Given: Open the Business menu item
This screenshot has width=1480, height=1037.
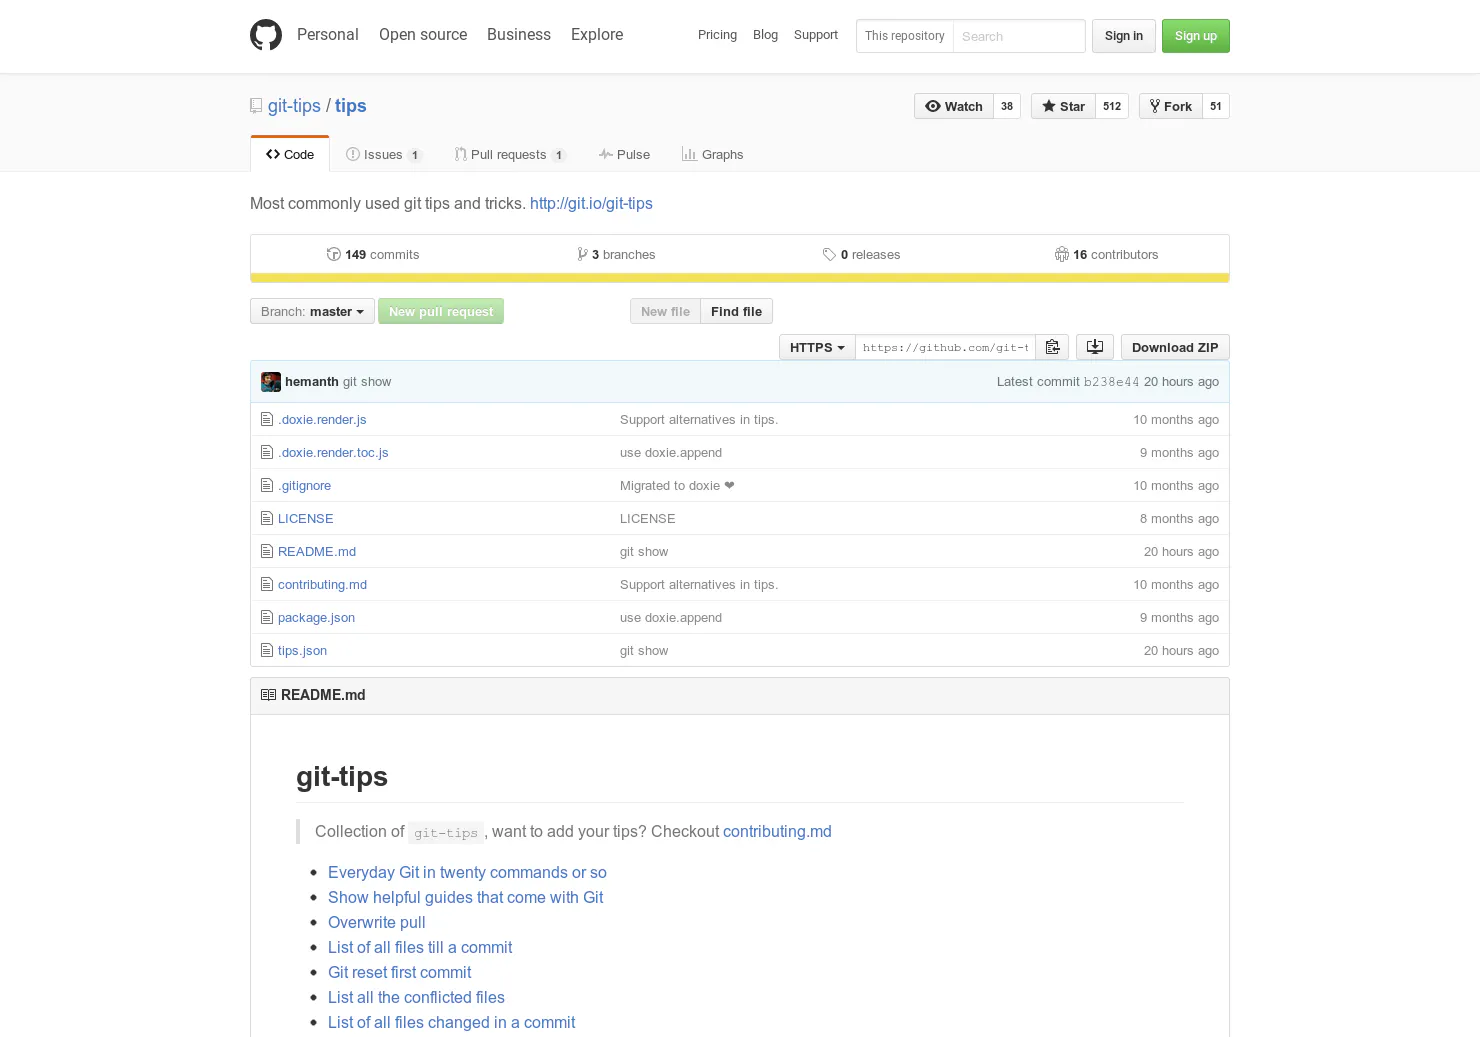Looking at the screenshot, I should (519, 34).
